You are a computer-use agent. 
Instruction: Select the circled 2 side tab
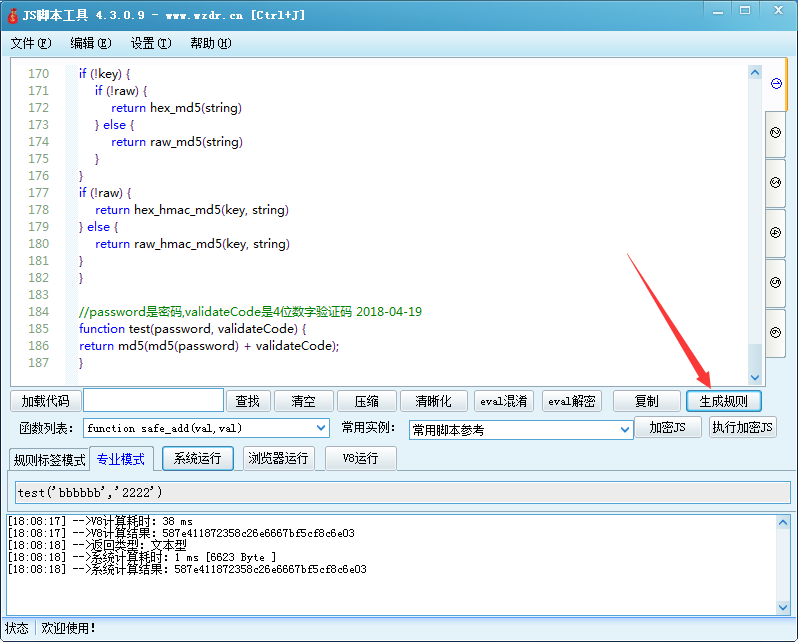tap(776, 133)
